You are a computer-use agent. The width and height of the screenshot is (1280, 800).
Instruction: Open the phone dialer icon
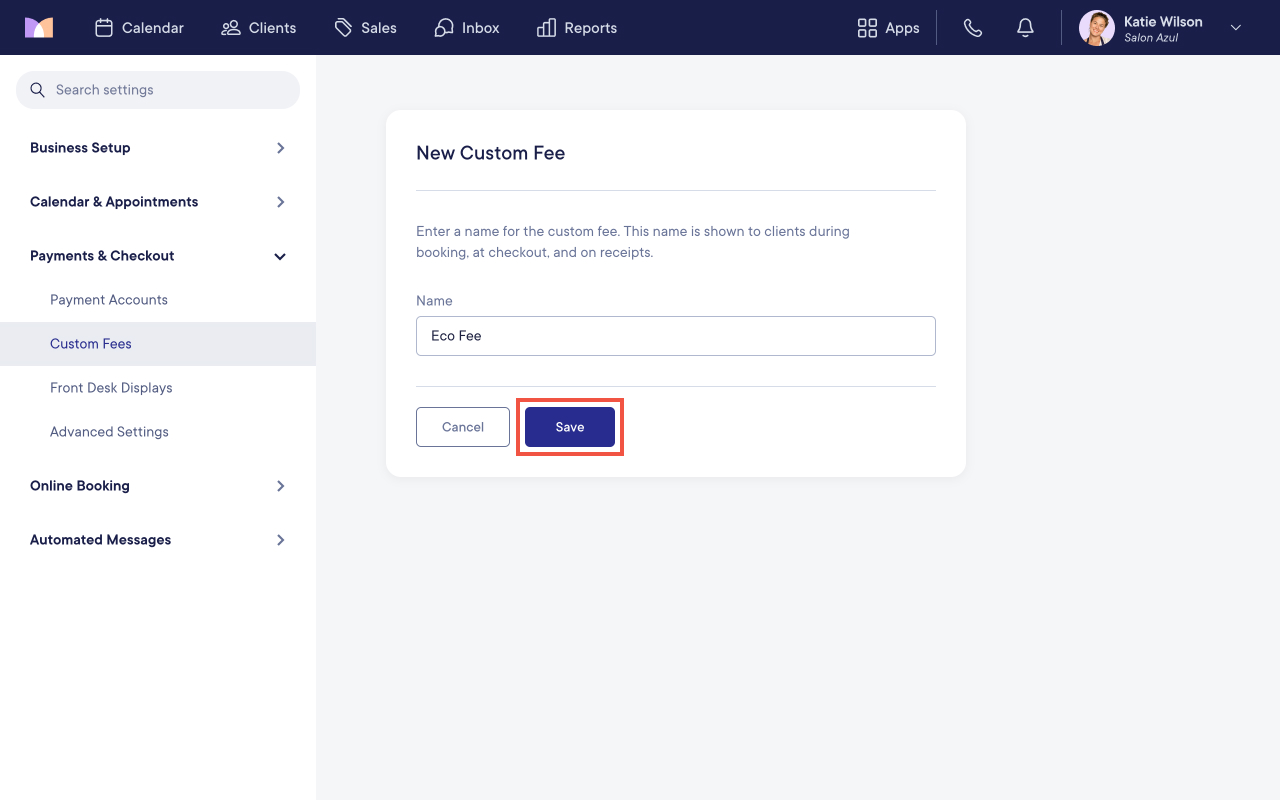coord(973,28)
